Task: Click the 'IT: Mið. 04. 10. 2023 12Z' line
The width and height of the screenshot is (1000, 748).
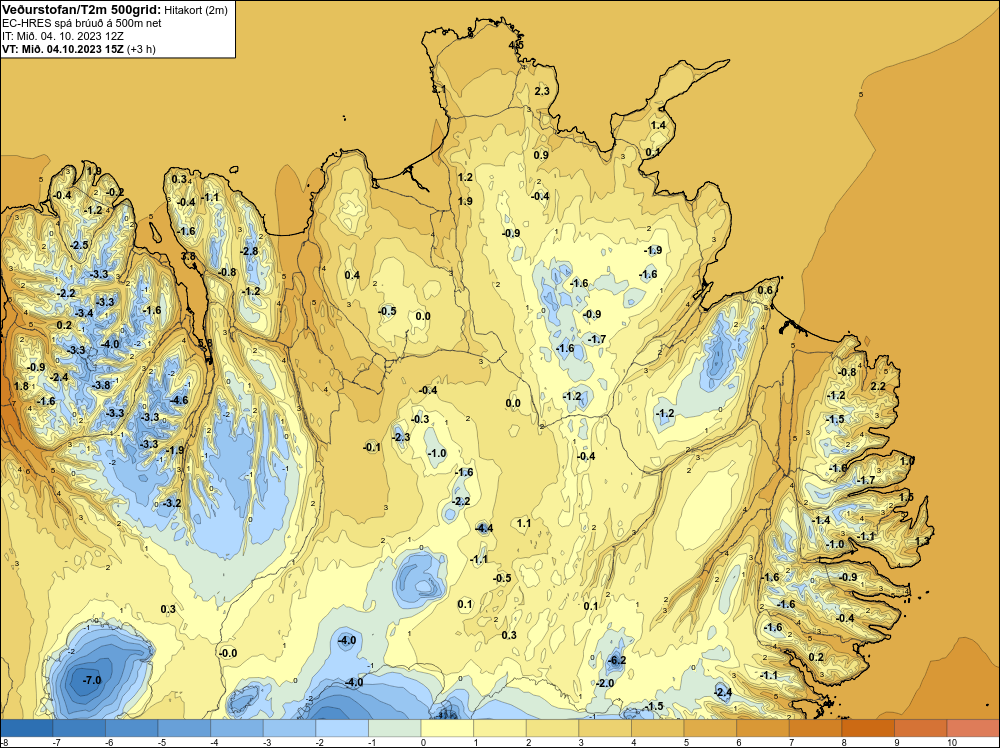Action: (62, 36)
